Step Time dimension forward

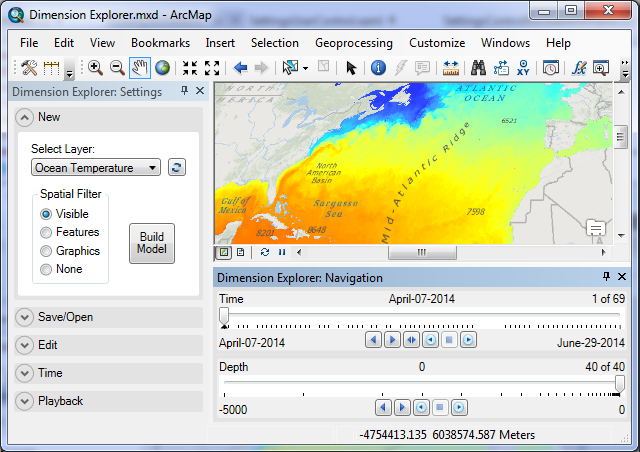tap(392, 340)
